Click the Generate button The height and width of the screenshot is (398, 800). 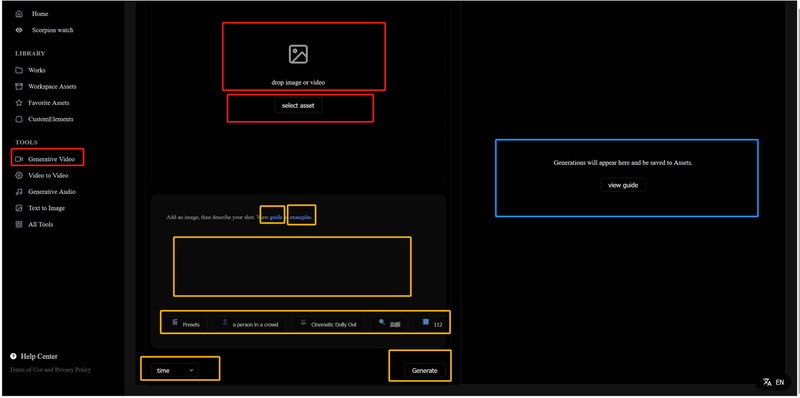tap(424, 370)
